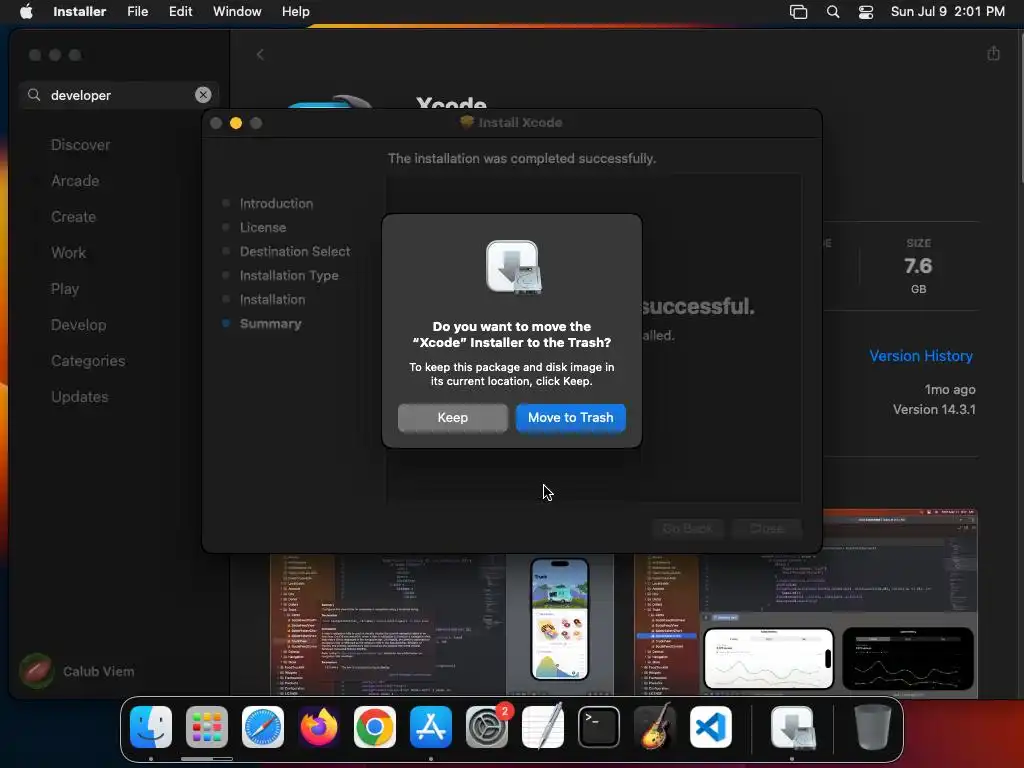This screenshot has width=1024, height=768.
Task: Click the first Xcode code editor screenshot
Action: pyautogui.click(x=387, y=625)
